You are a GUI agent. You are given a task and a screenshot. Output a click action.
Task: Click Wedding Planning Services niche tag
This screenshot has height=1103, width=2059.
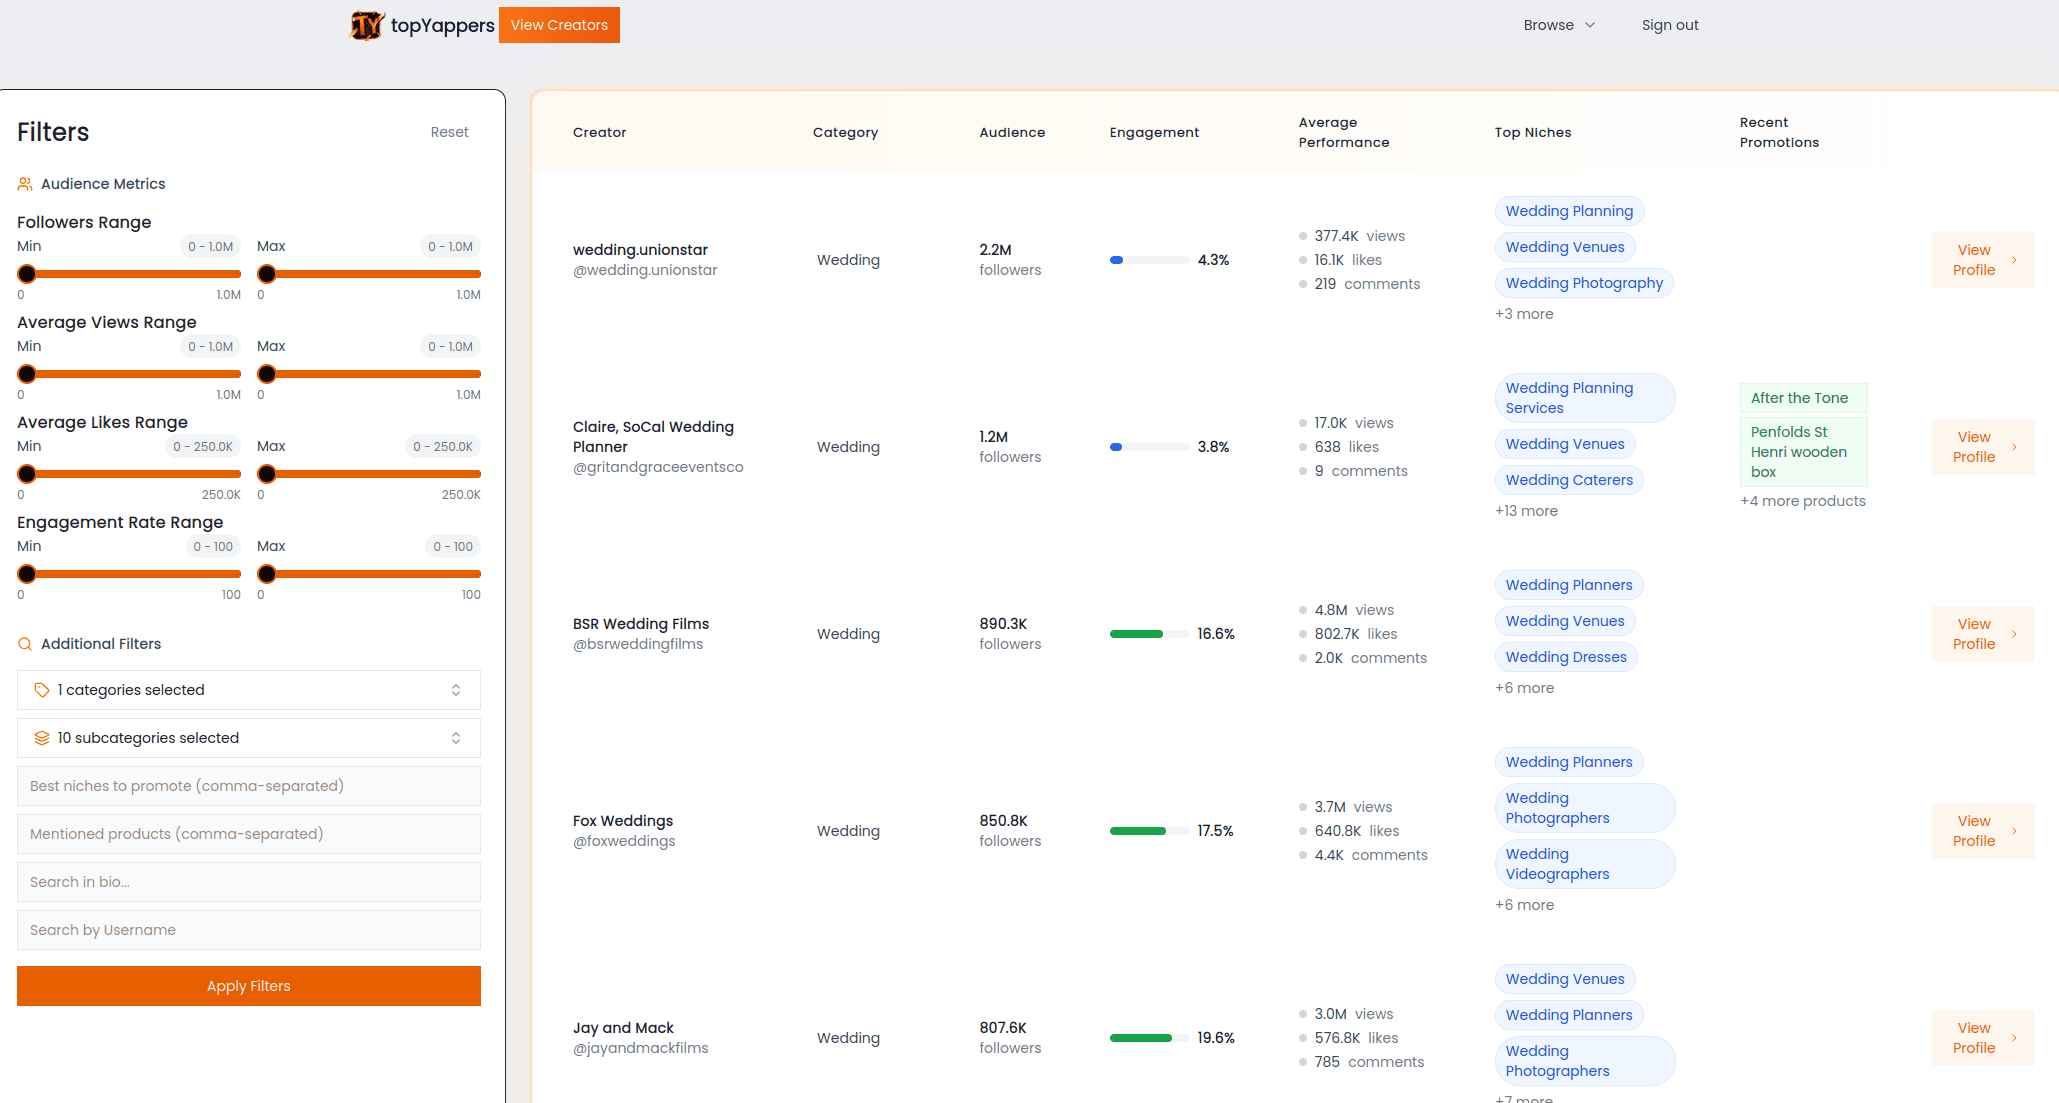pos(1585,398)
